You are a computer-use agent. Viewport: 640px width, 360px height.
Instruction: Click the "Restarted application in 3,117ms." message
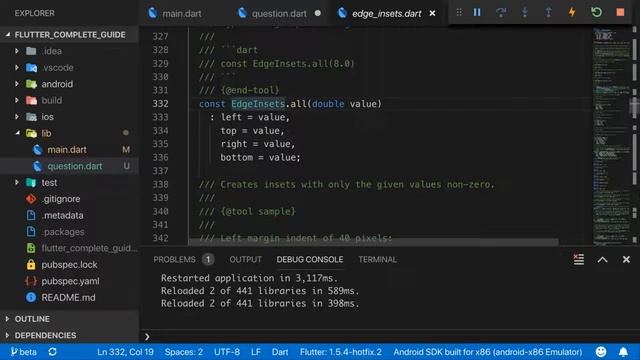[249, 278]
